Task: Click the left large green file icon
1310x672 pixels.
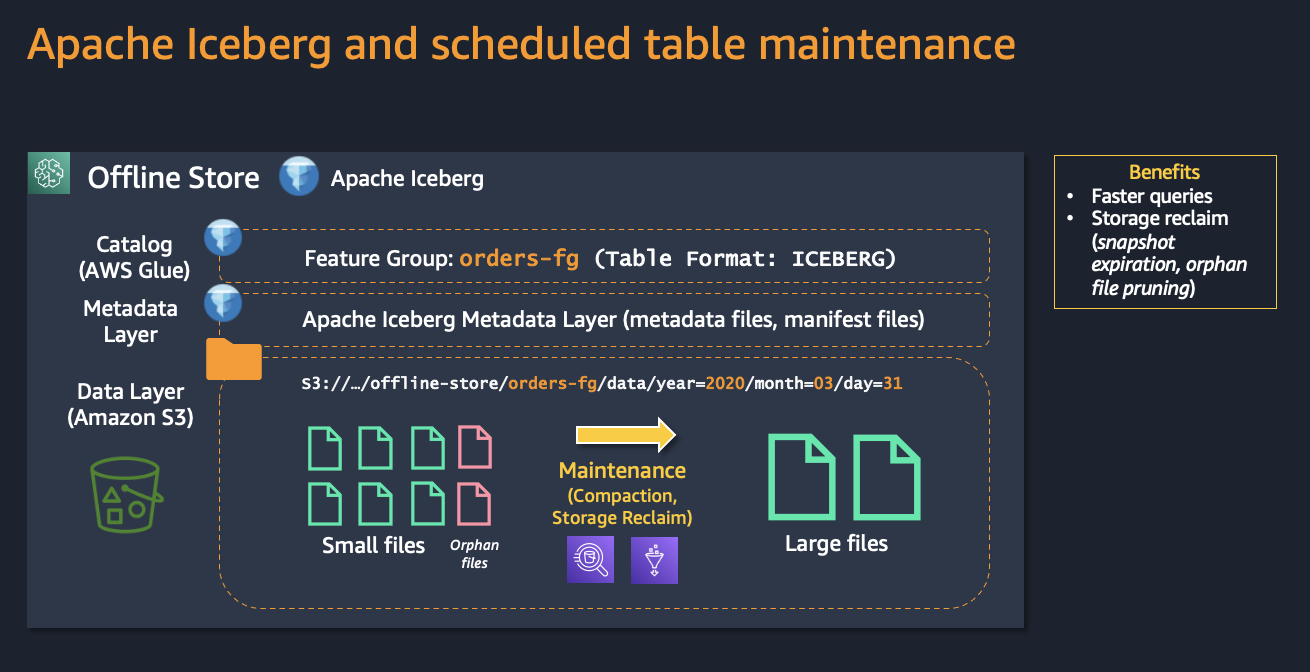Action: (801, 476)
